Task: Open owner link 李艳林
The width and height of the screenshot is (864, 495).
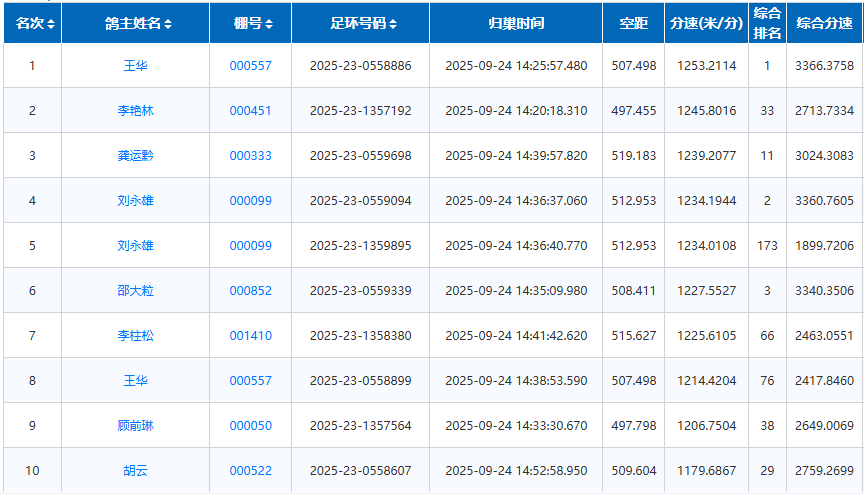Action: click(x=135, y=111)
